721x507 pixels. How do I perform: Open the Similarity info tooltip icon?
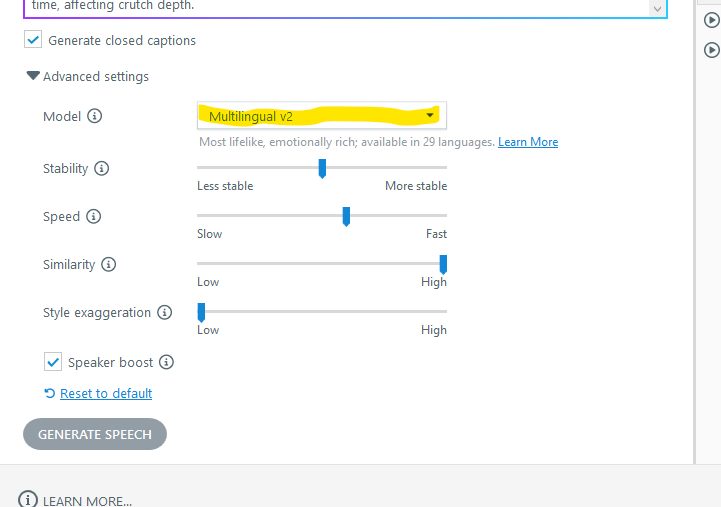pos(109,265)
